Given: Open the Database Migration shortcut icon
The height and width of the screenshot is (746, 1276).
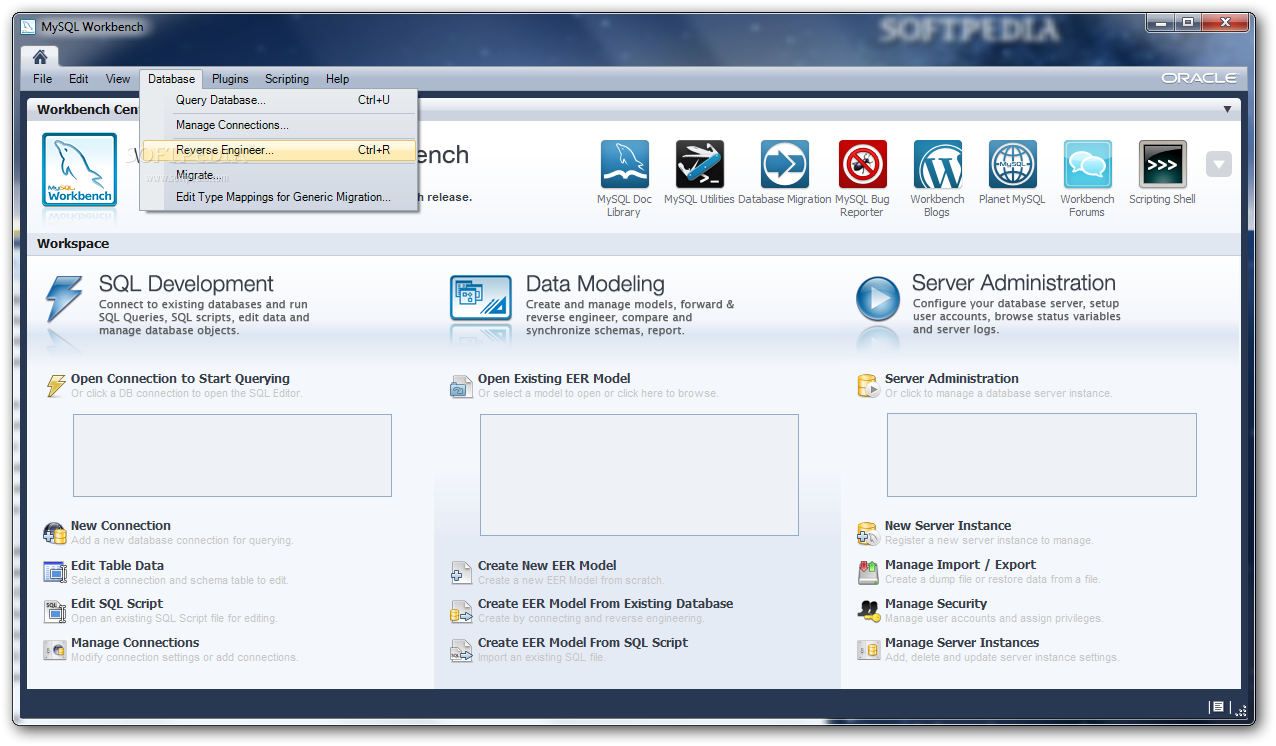Looking at the screenshot, I should [x=785, y=164].
